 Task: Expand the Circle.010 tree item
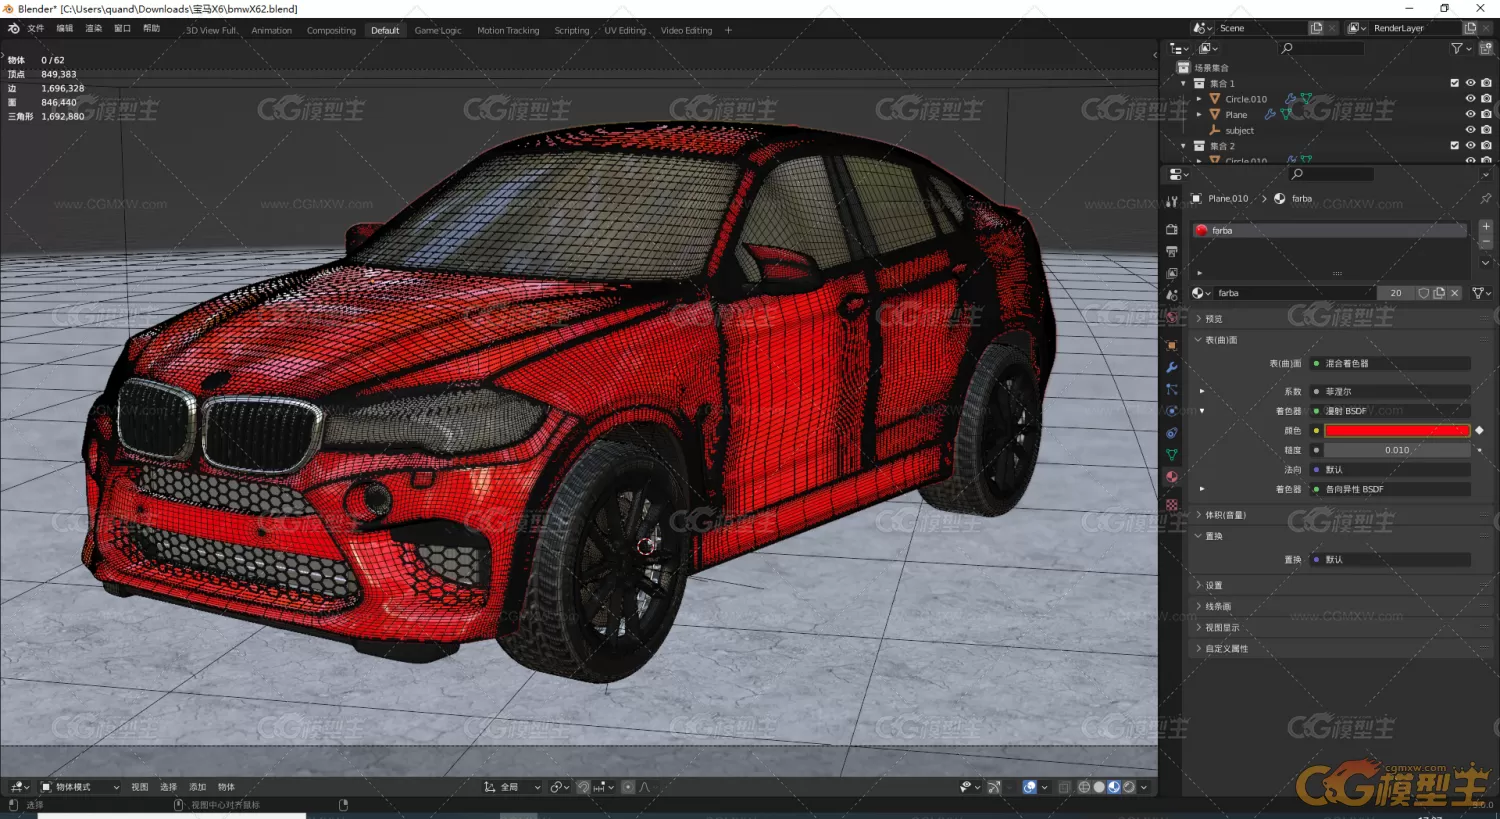1200,99
